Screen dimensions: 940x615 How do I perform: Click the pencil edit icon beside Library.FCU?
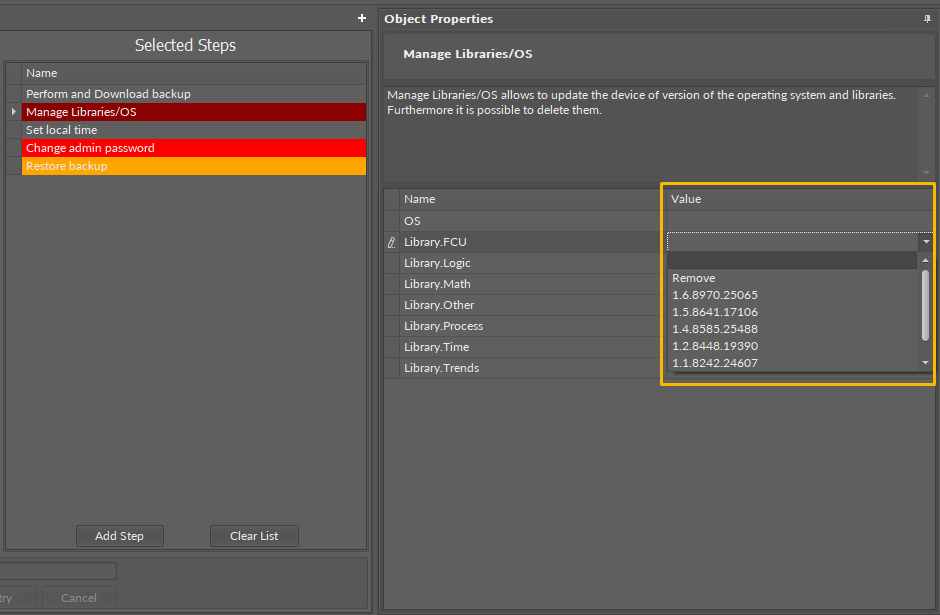(x=391, y=242)
